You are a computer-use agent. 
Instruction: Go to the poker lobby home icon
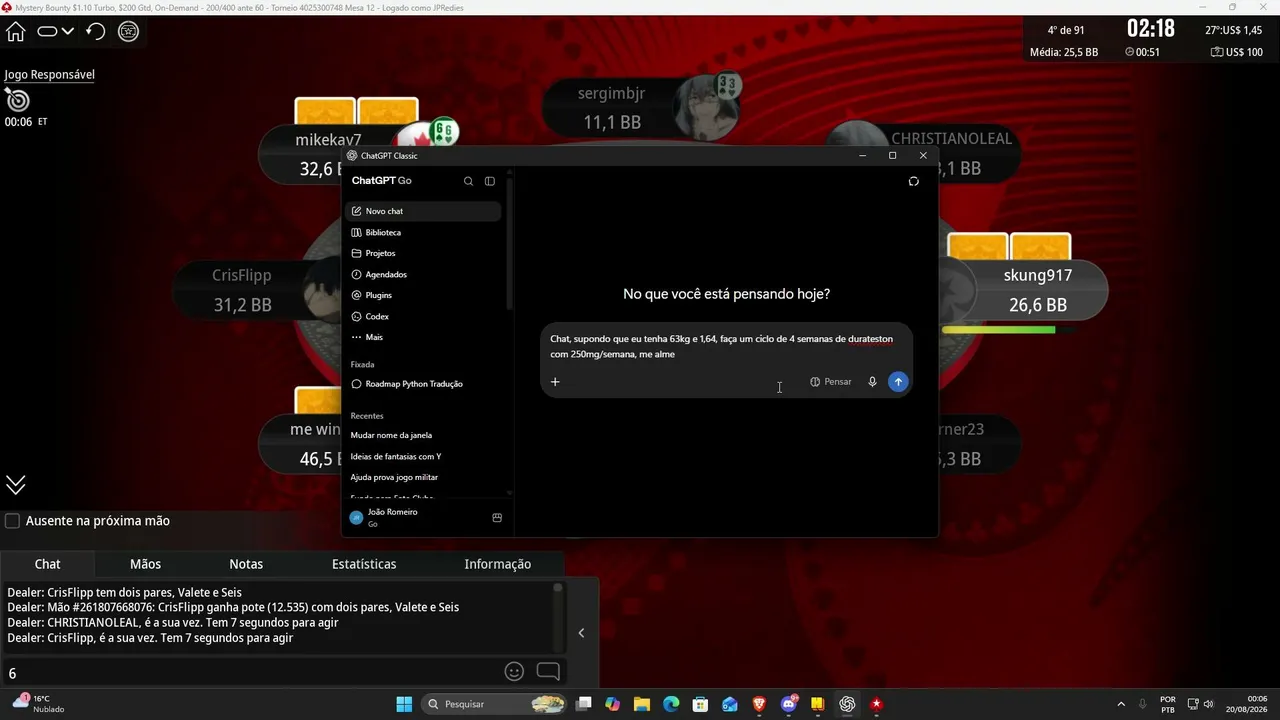point(16,31)
